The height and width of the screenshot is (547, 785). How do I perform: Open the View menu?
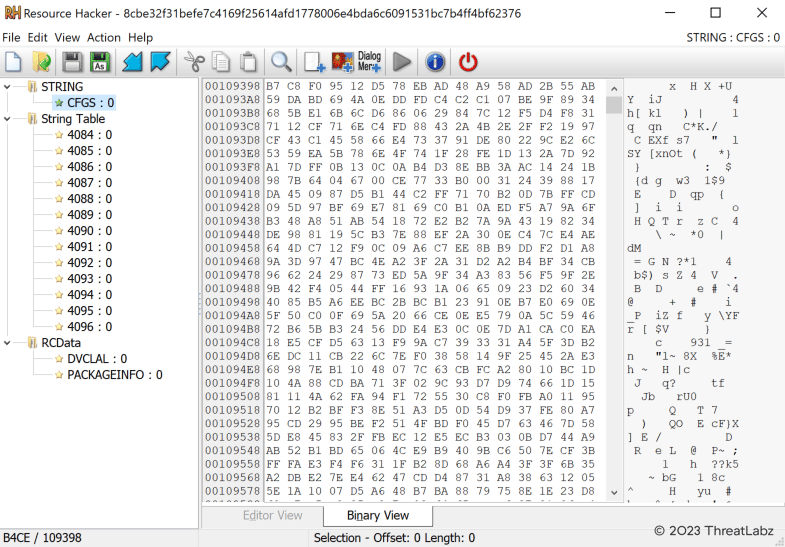67,37
